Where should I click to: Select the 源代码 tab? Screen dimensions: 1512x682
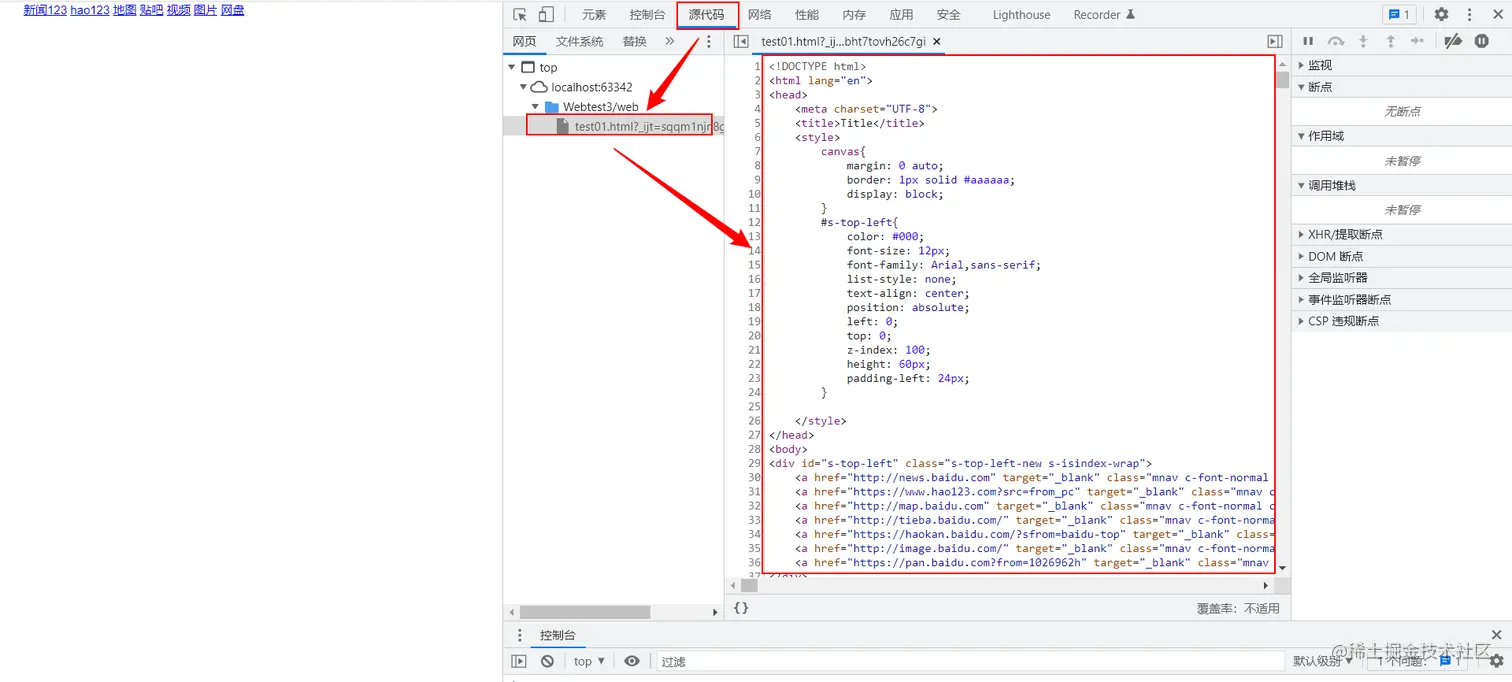pos(707,15)
